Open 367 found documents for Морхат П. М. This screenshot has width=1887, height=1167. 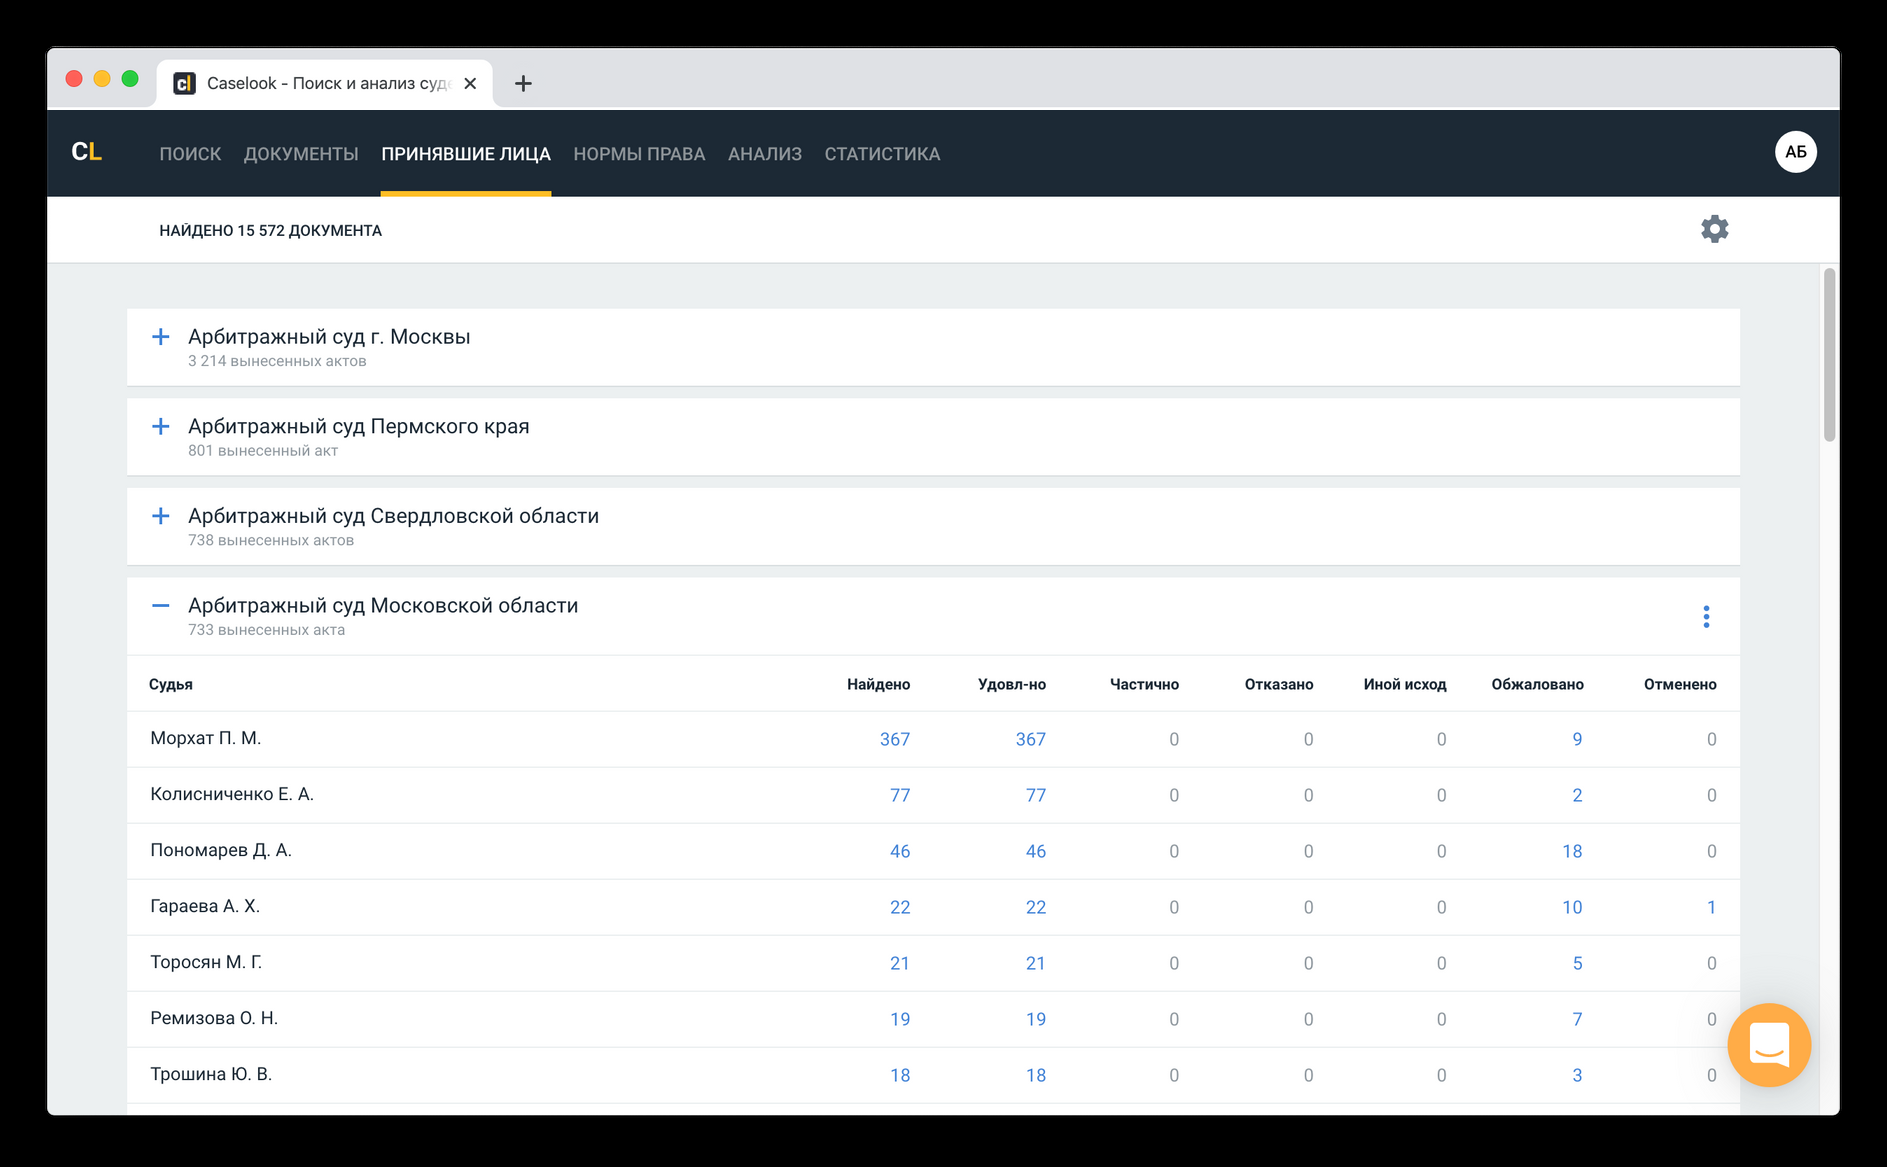[x=894, y=739]
